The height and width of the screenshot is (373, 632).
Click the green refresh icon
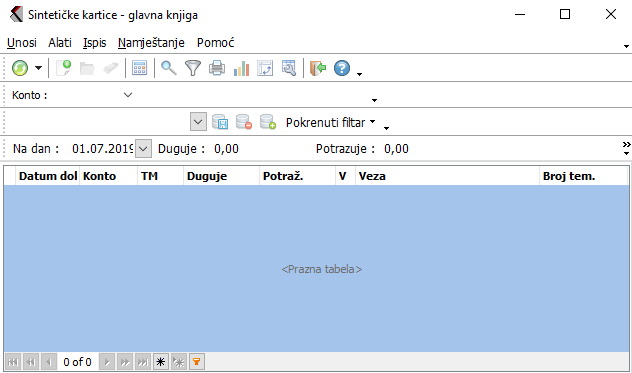(20, 68)
